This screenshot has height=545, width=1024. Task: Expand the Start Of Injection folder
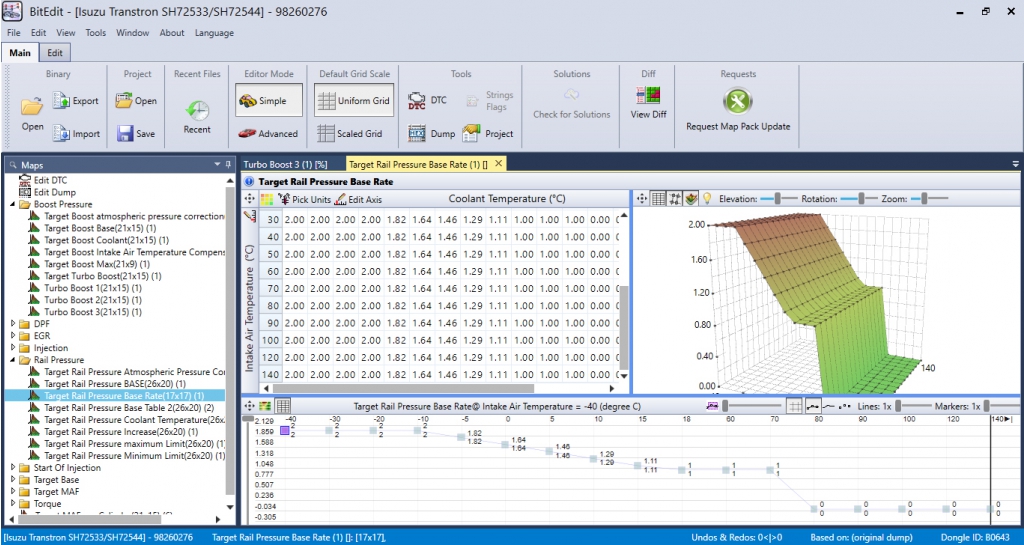click(13, 467)
